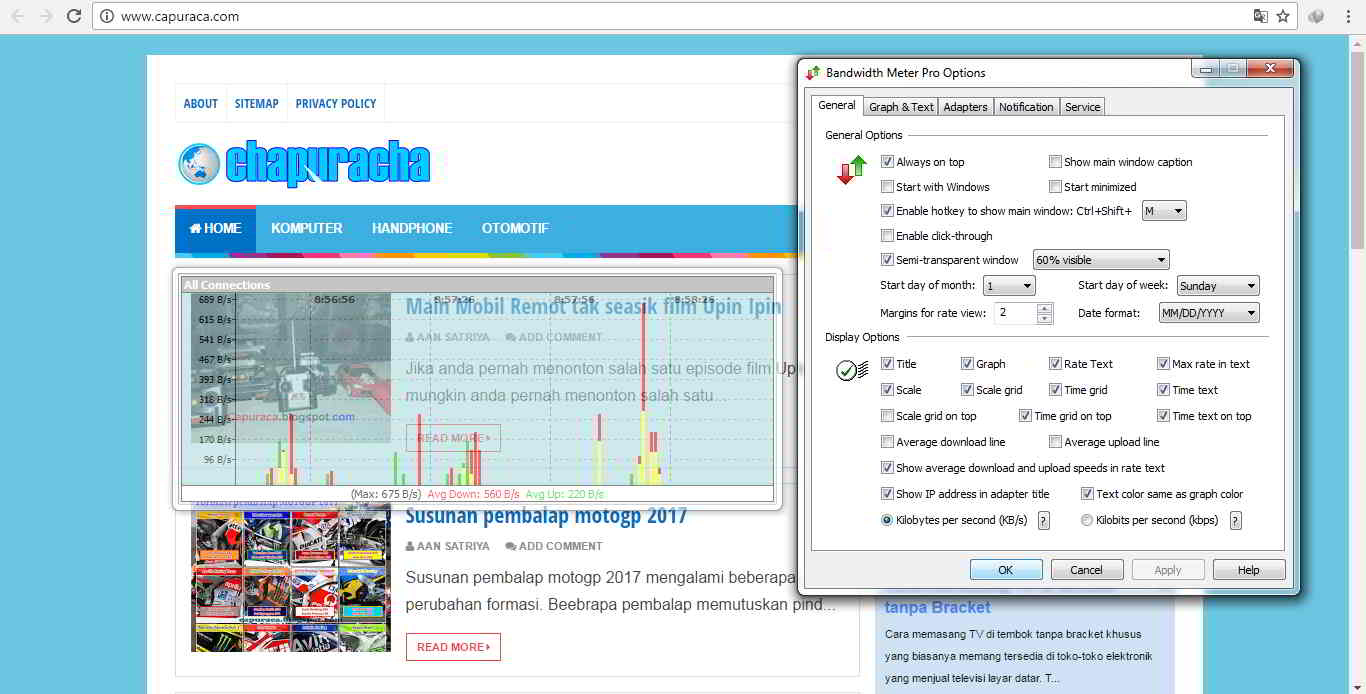The width and height of the screenshot is (1366, 694).
Task: Switch to the Graph & Text tab
Action: pos(901,107)
